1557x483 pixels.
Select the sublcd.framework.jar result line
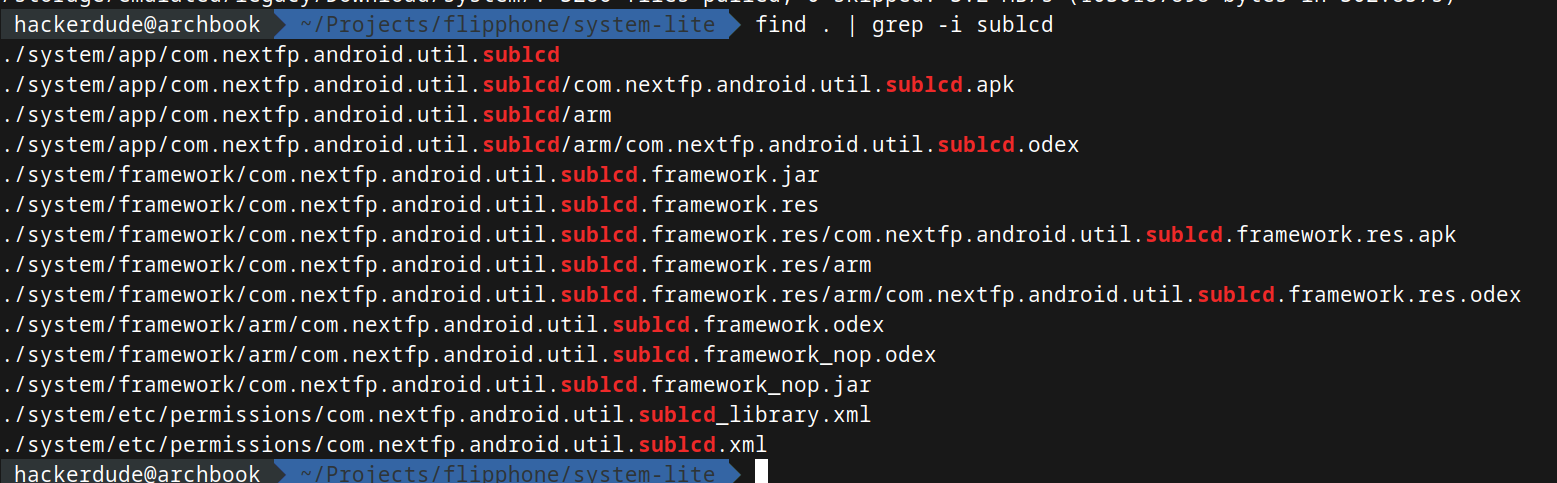410,175
